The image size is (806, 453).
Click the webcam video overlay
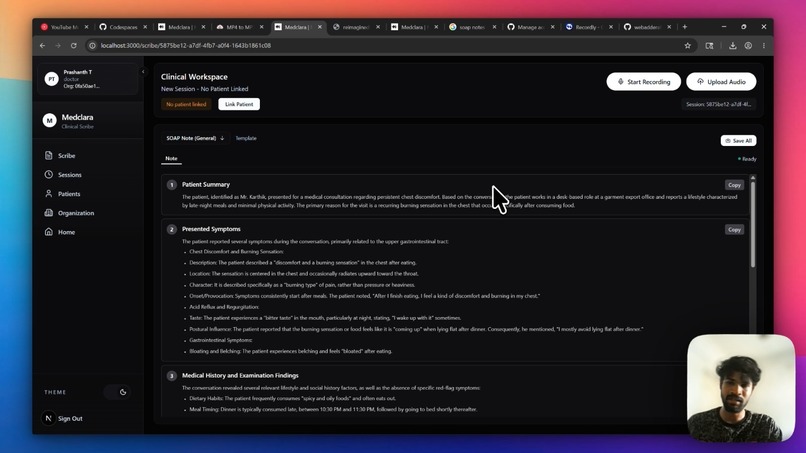click(x=741, y=388)
